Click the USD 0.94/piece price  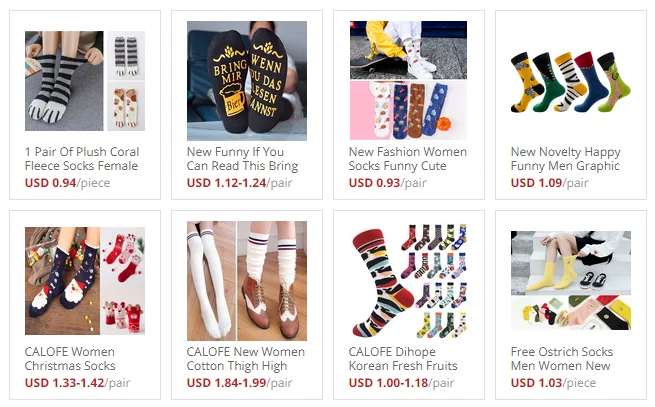[67, 183]
